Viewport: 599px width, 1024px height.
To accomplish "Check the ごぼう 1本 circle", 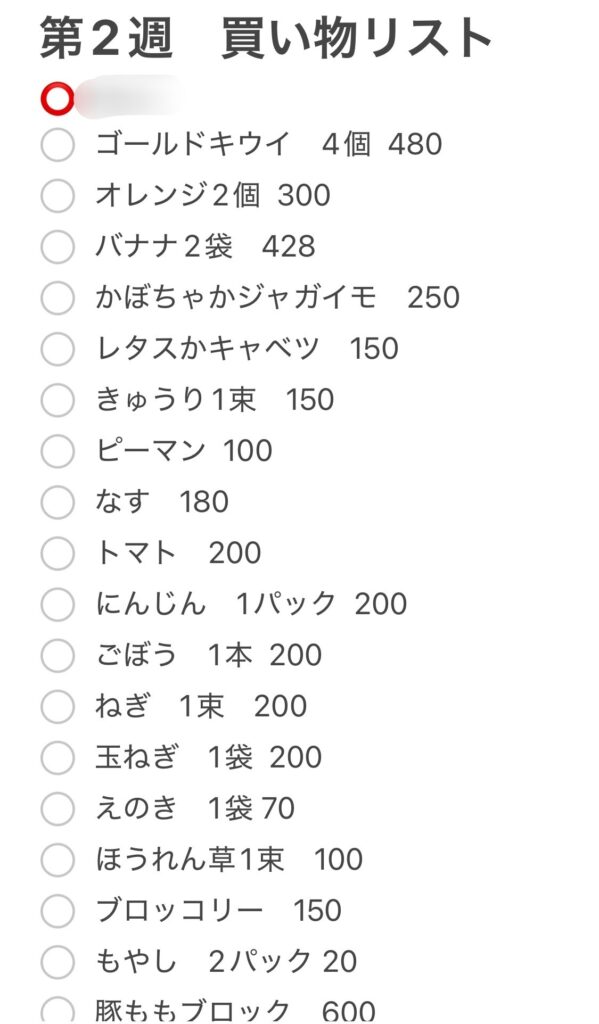I will [x=57, y=655].
